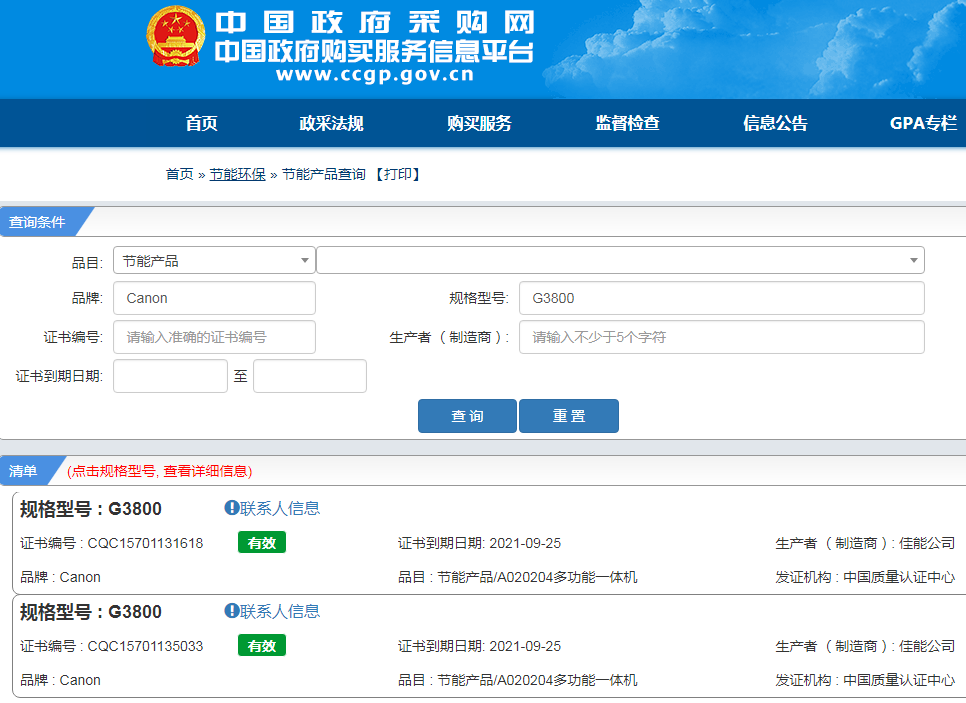Viewport: 966px width, 703px height.
Task: Click info icon beside first 联系人信息
Action: click(232, 508)
